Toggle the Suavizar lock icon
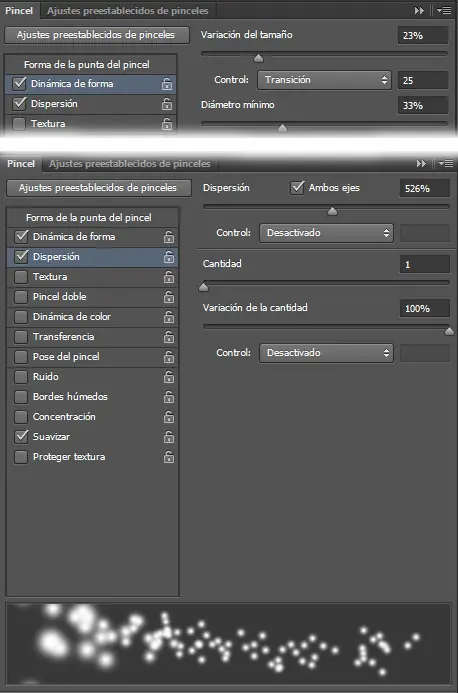Image resolution: width=458 pixels, height=693 pixels. (168, 437)
